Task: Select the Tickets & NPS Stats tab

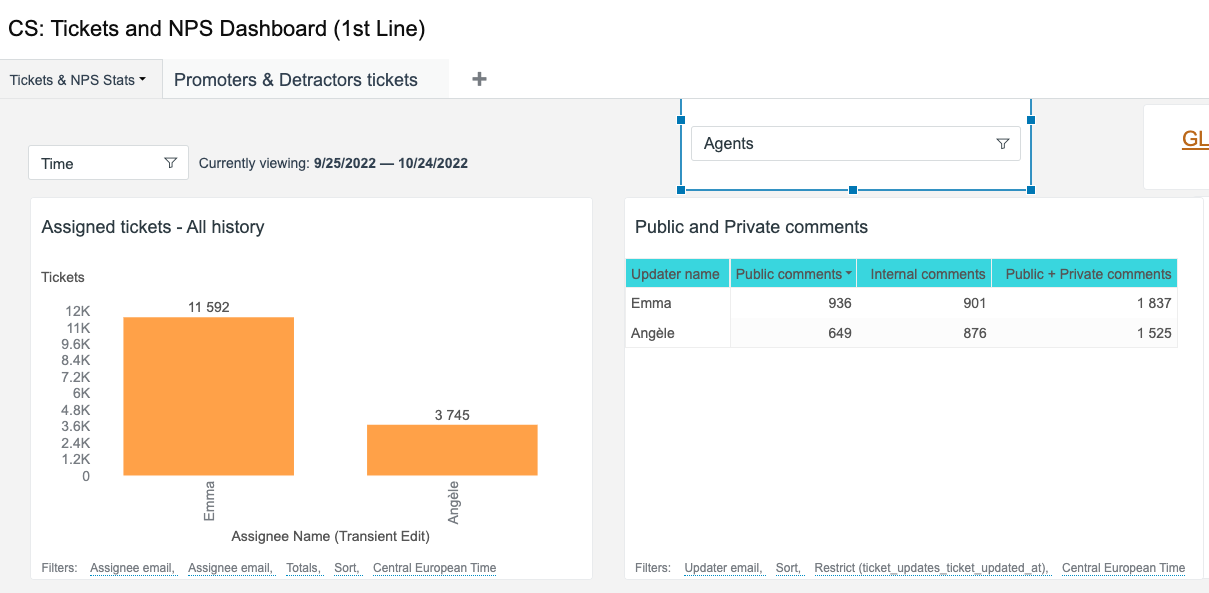Action: (70, 80)
